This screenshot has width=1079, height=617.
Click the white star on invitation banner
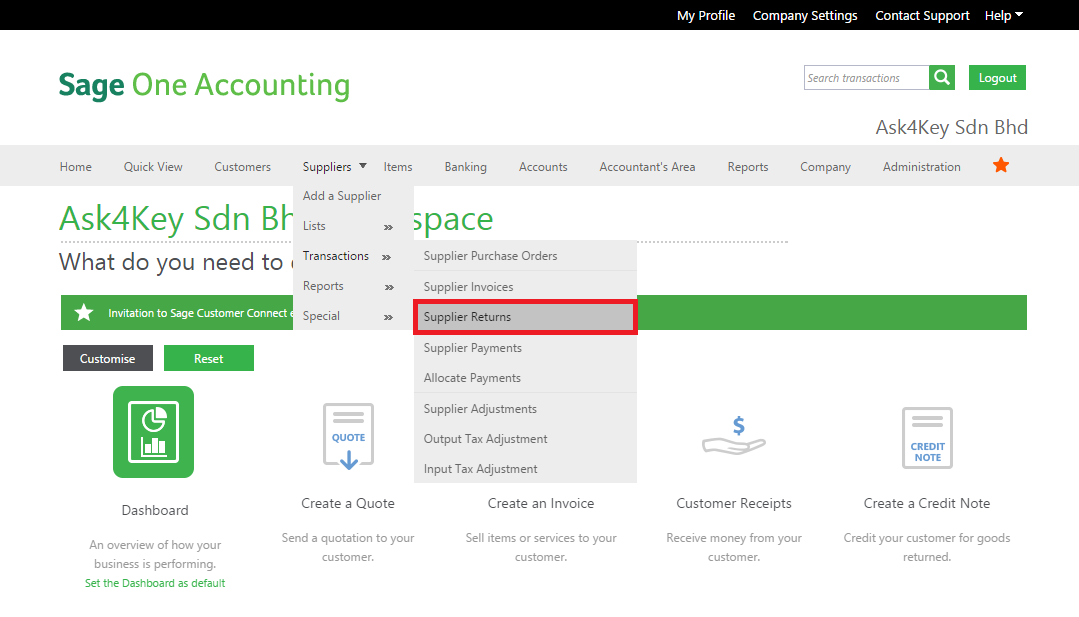(x=84, y=313)
